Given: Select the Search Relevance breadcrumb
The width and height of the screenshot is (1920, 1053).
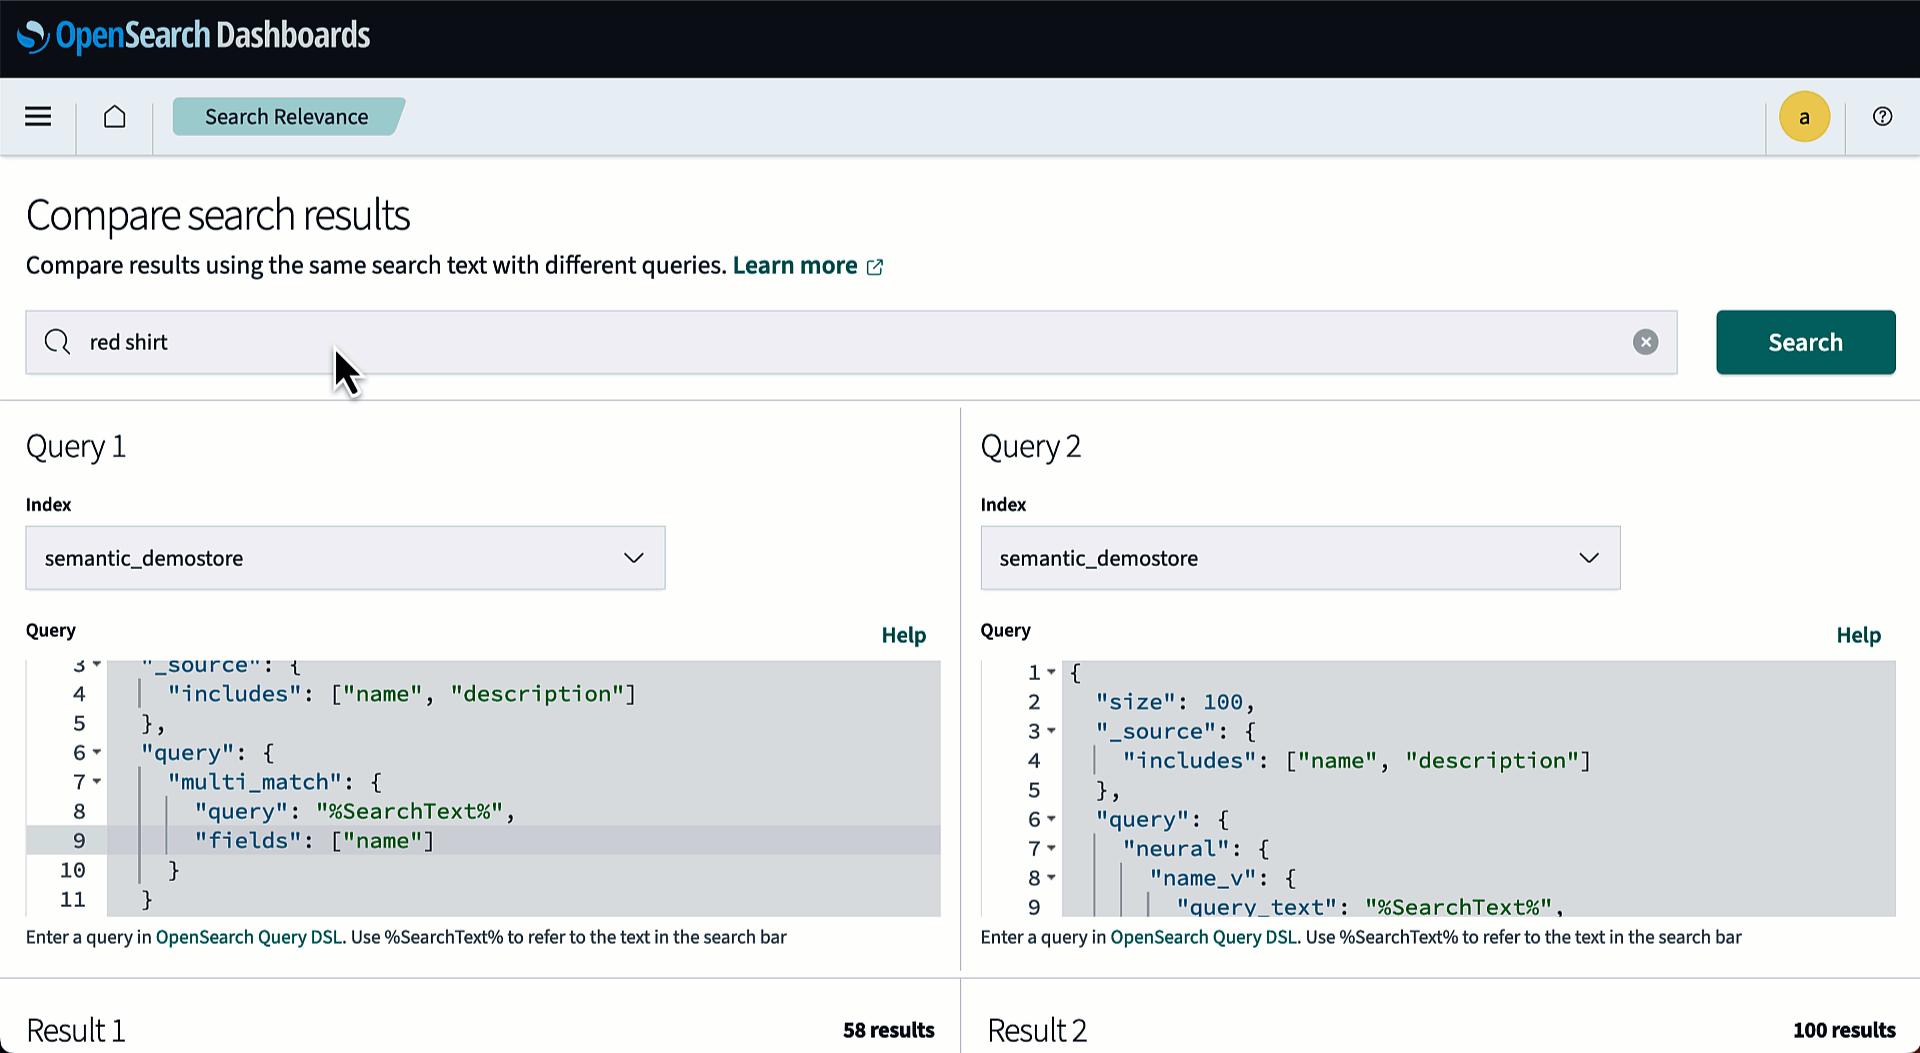Looking at the screenshot, I should coord(286,117).
